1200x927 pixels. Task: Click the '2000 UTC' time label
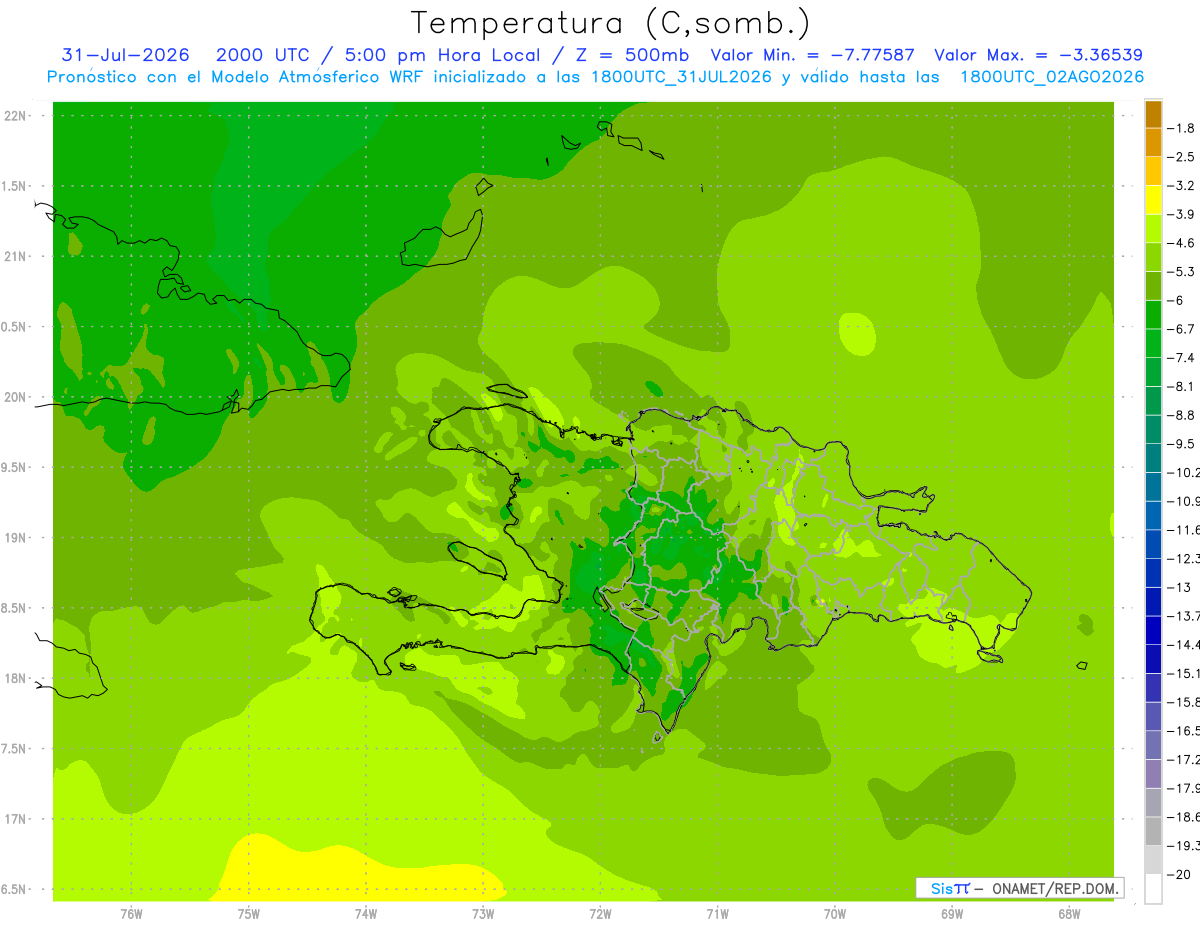pos(262,55)
